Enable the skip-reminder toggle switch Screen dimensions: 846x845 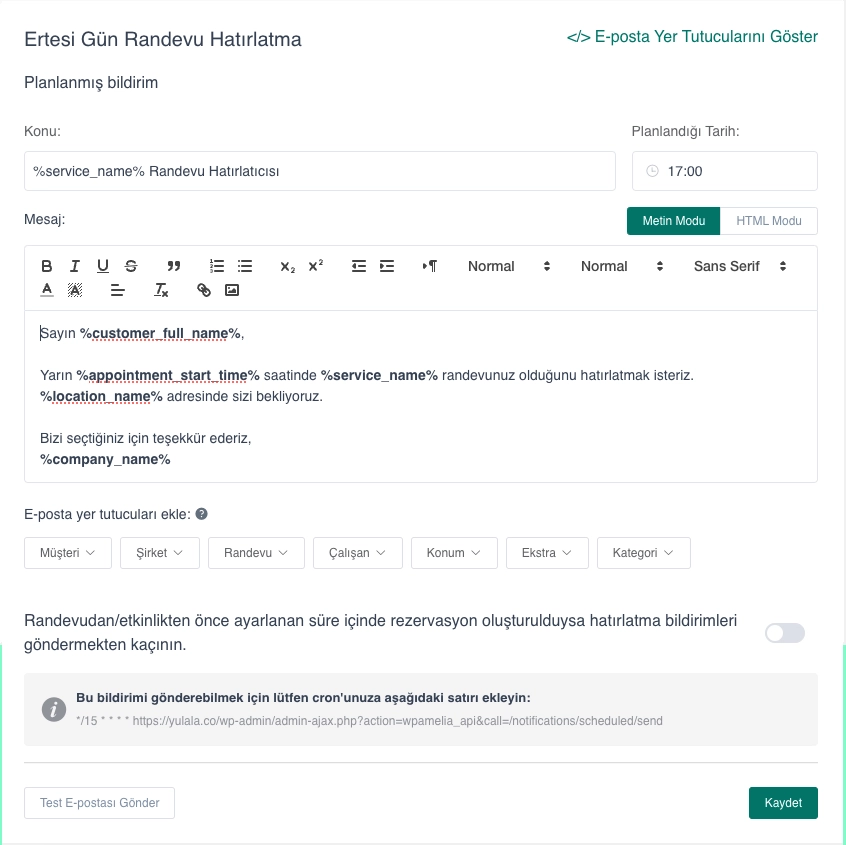pos(784,633)
